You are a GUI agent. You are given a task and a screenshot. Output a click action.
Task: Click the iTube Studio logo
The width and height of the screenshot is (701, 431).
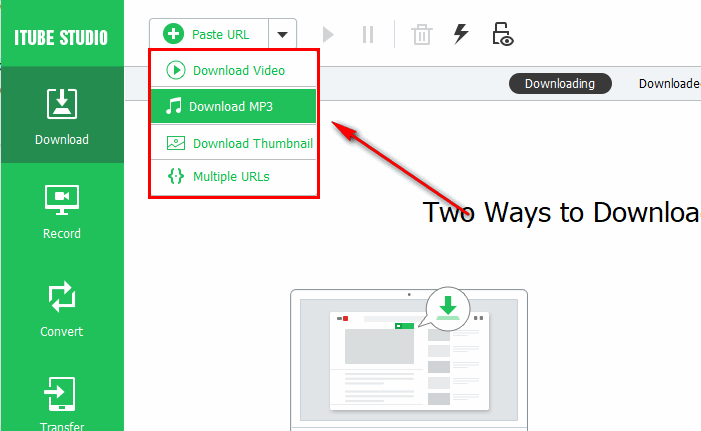(61, 38)
